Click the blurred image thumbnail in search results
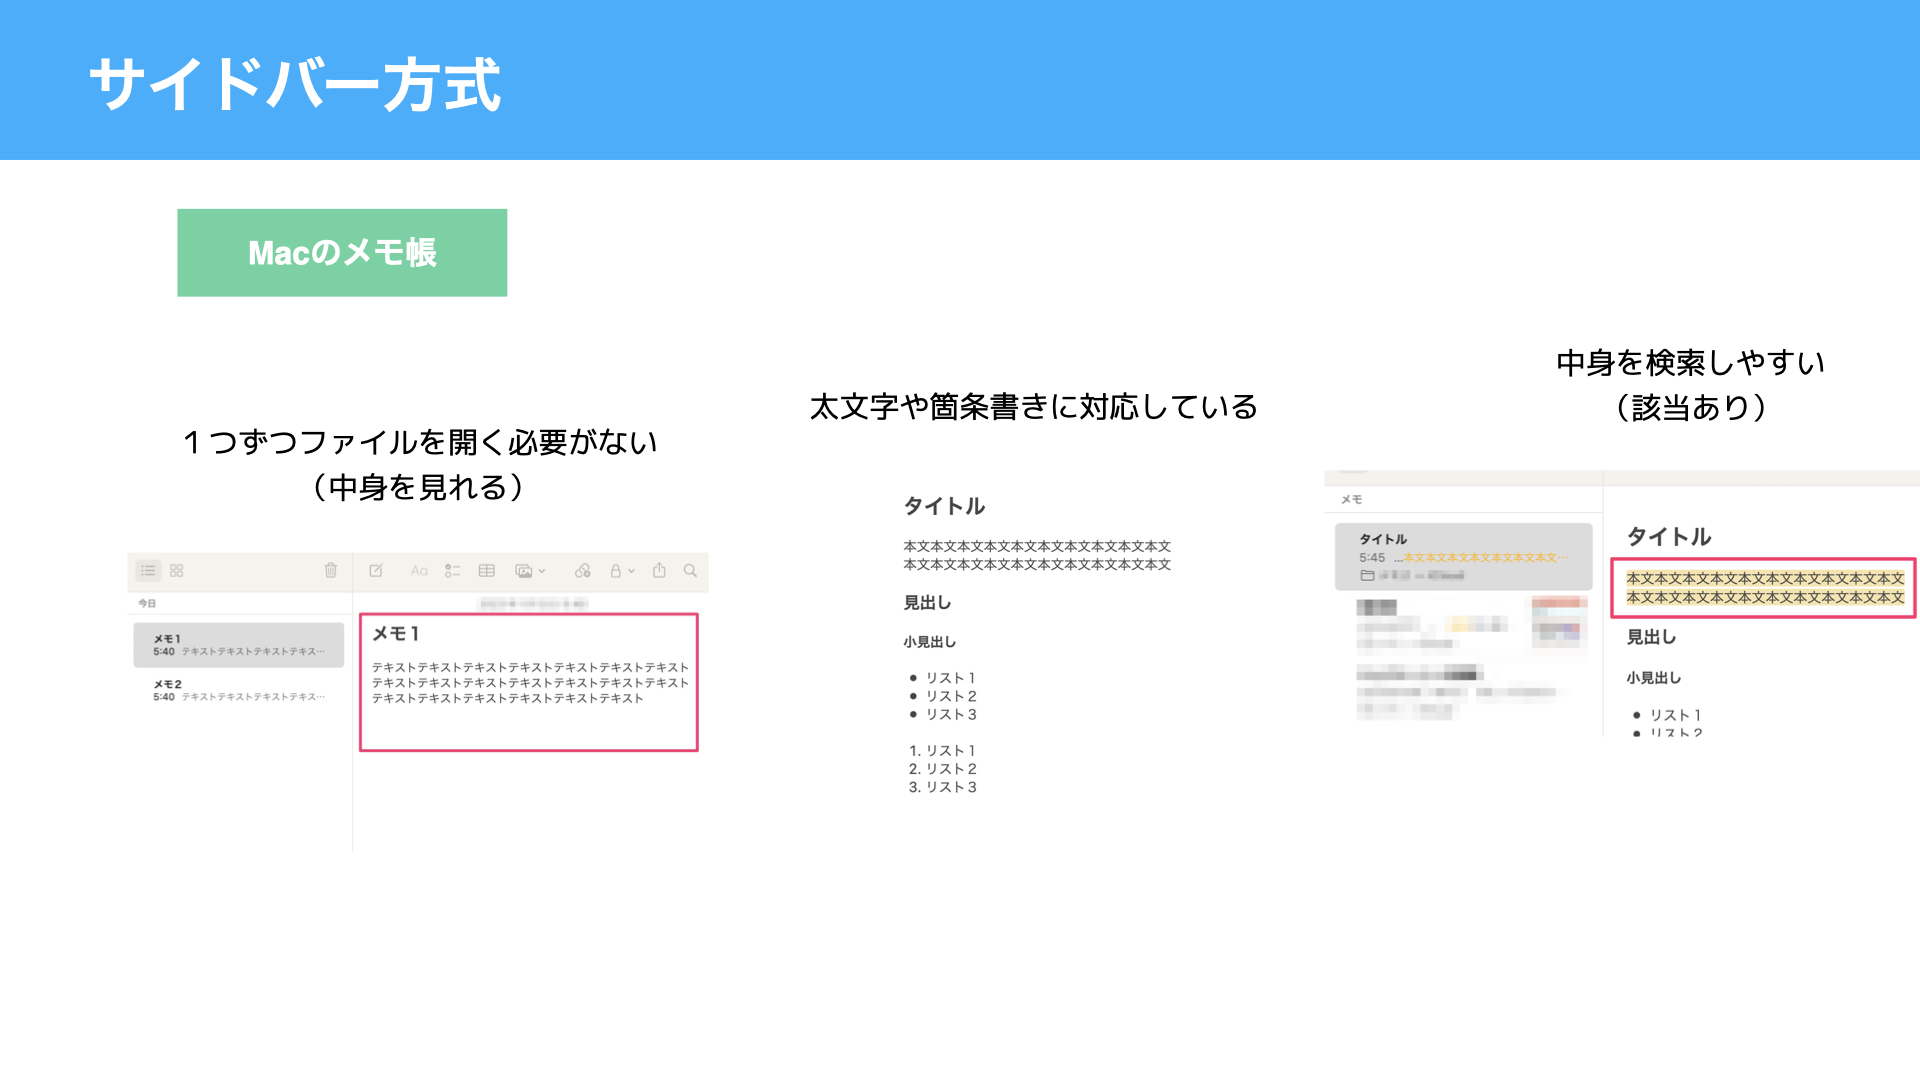The width and height of the screenshot is (1920, 1080). tap(1559, 622)
